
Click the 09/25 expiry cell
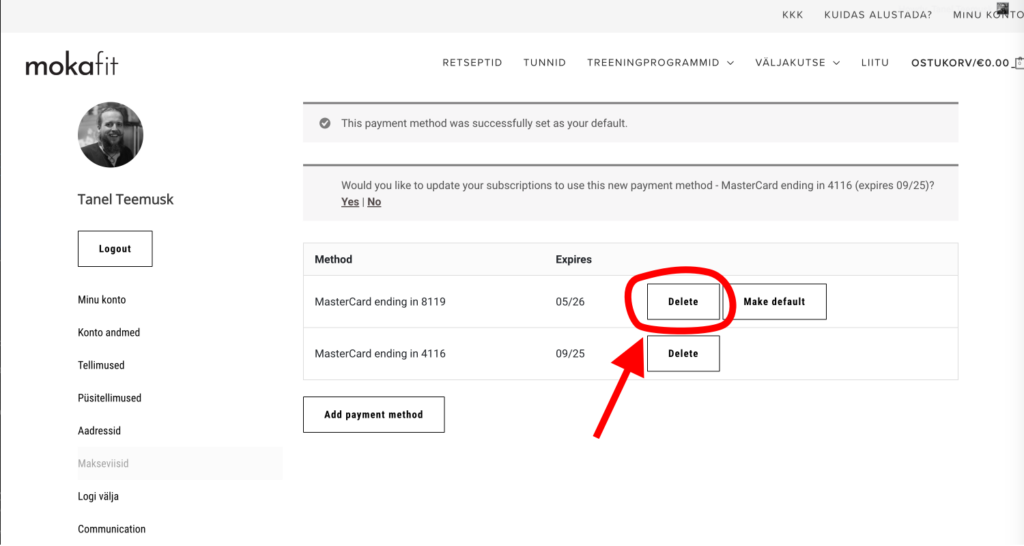tap(570, 353)
